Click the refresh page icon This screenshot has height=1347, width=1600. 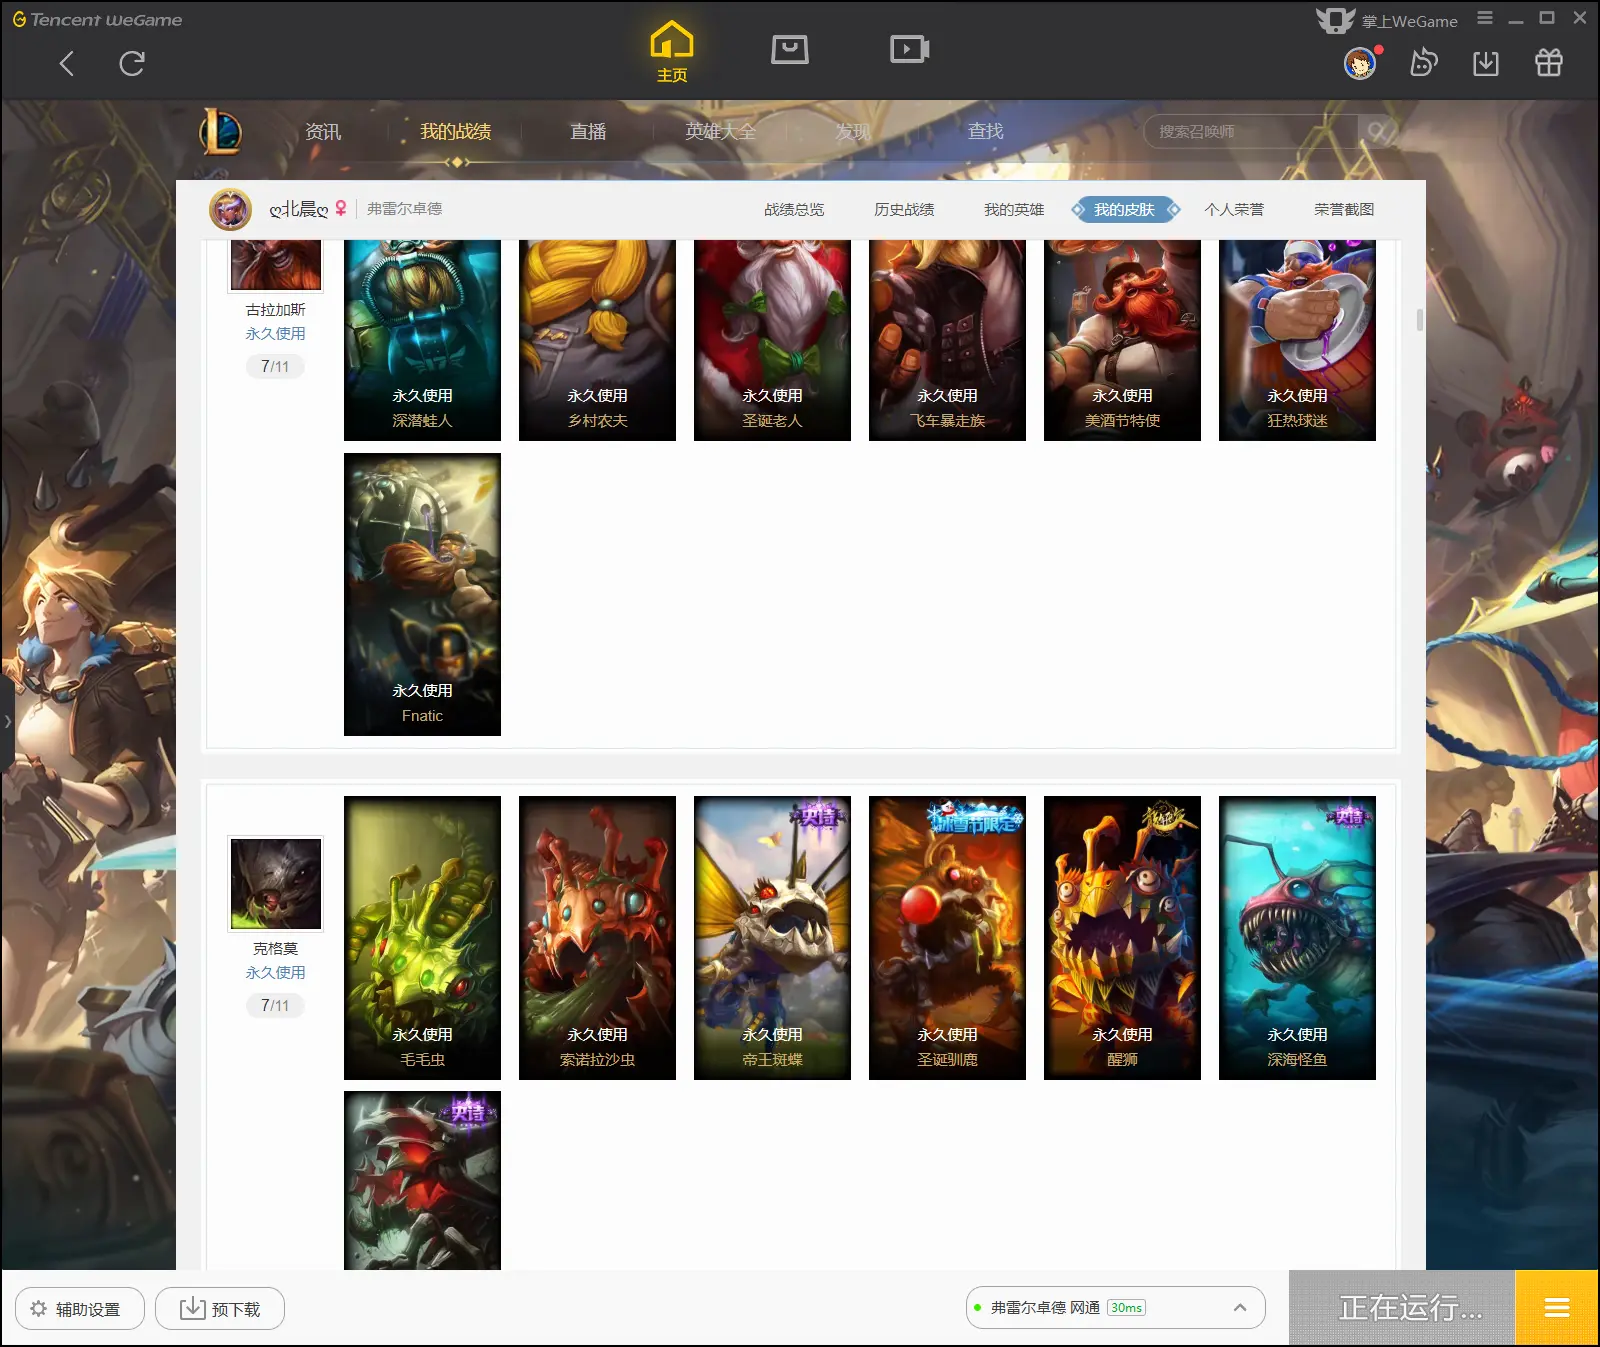click(x=132, y=64)
